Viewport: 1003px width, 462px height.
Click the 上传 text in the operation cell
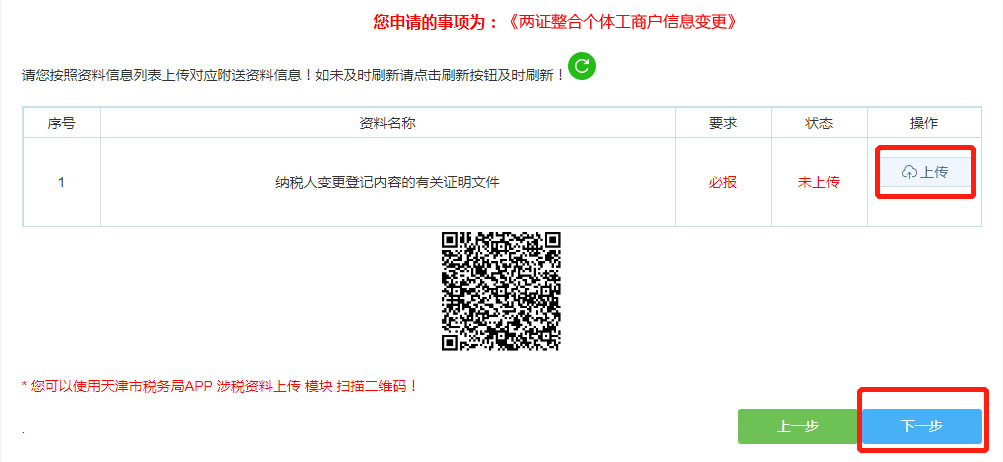(x=934, y=172)
